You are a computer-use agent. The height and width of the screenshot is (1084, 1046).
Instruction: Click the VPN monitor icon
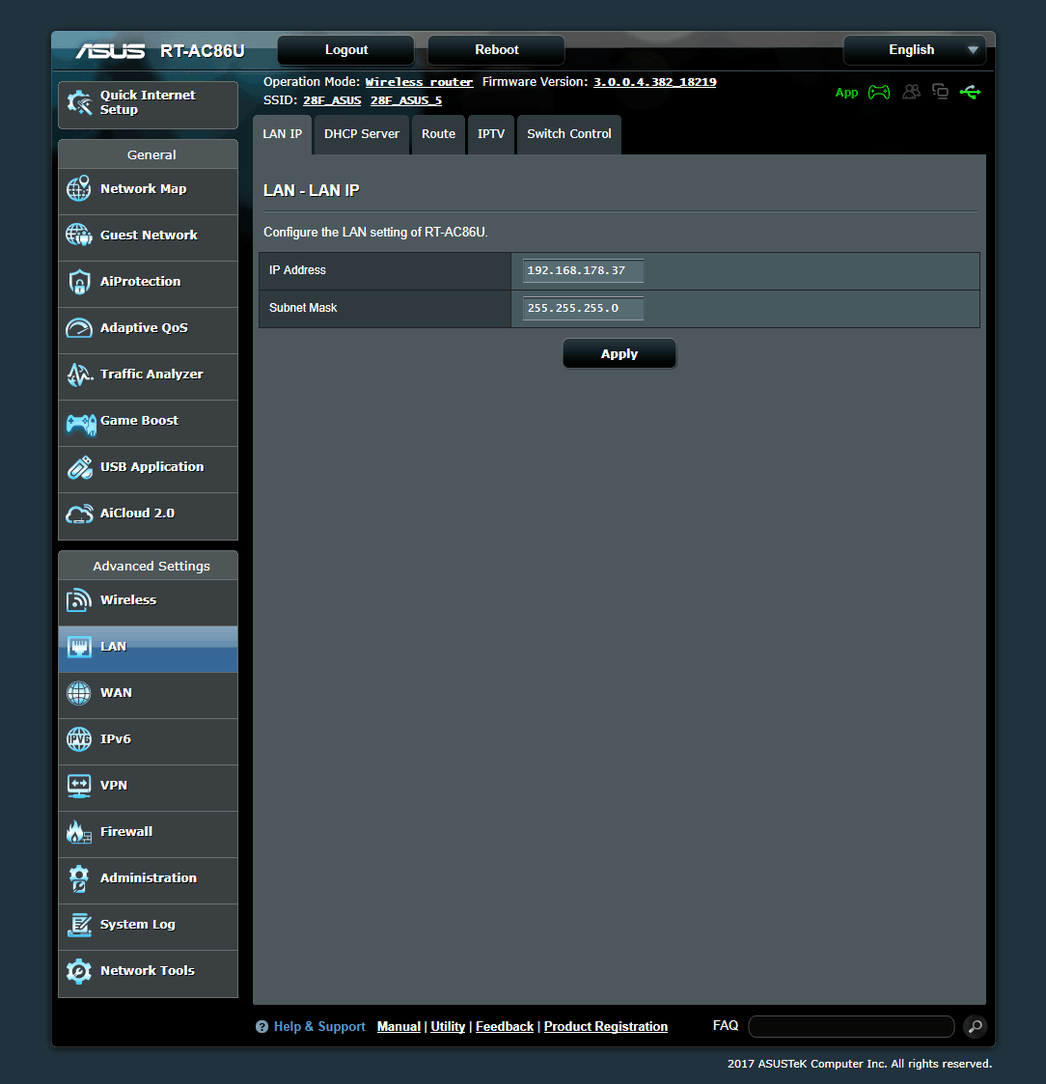79,785
